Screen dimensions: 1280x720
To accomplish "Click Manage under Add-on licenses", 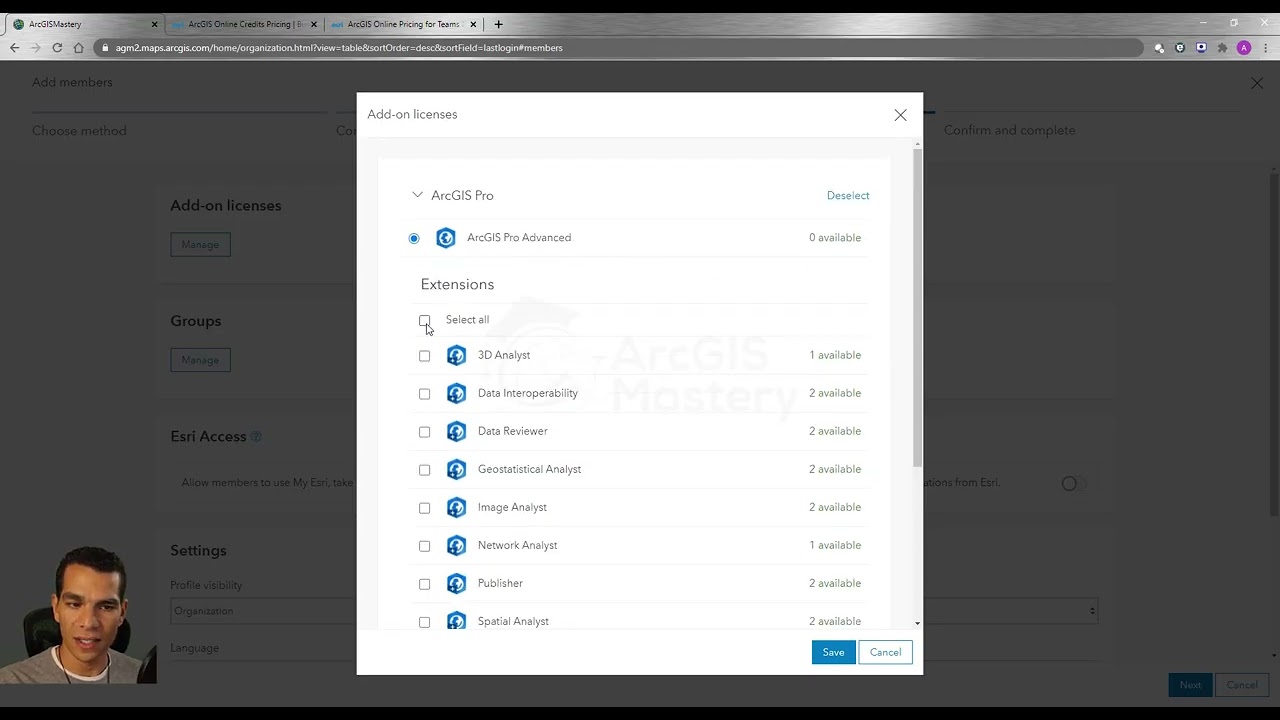I will [200, 244].
